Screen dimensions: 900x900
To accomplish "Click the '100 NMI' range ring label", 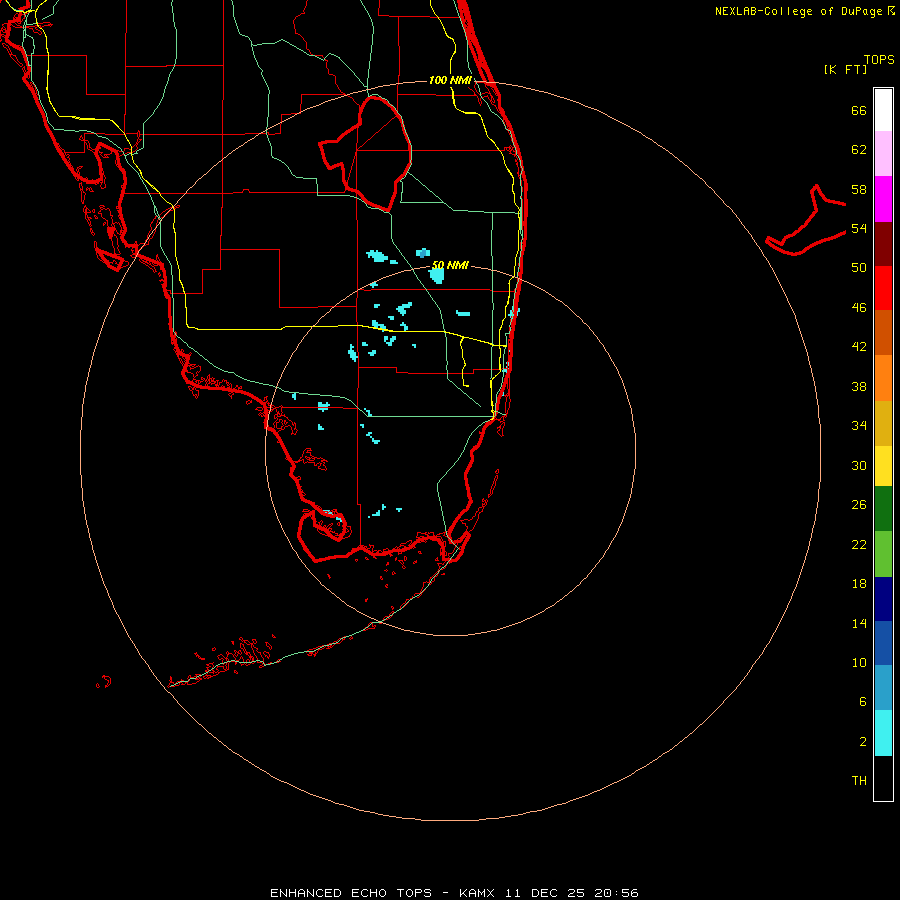I will [450, 80].
